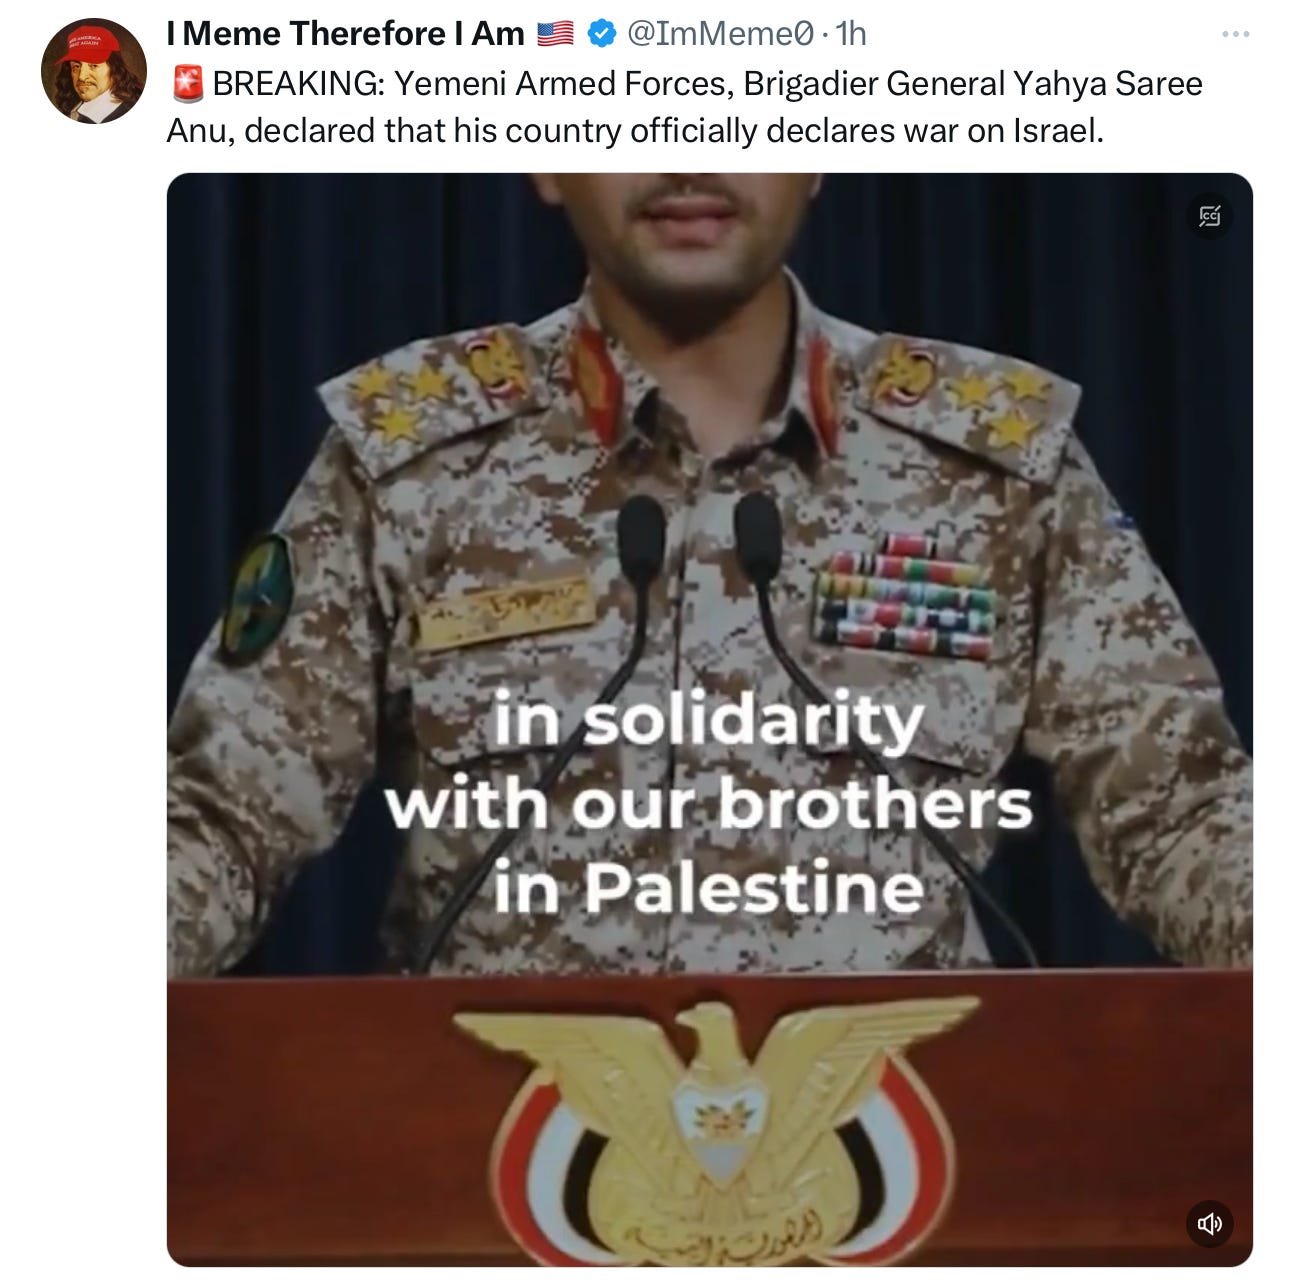Click the green shoulder patch in video
Image resolution: width=1291 pixels, height=1285 pixels.
[x=256, y=597]
